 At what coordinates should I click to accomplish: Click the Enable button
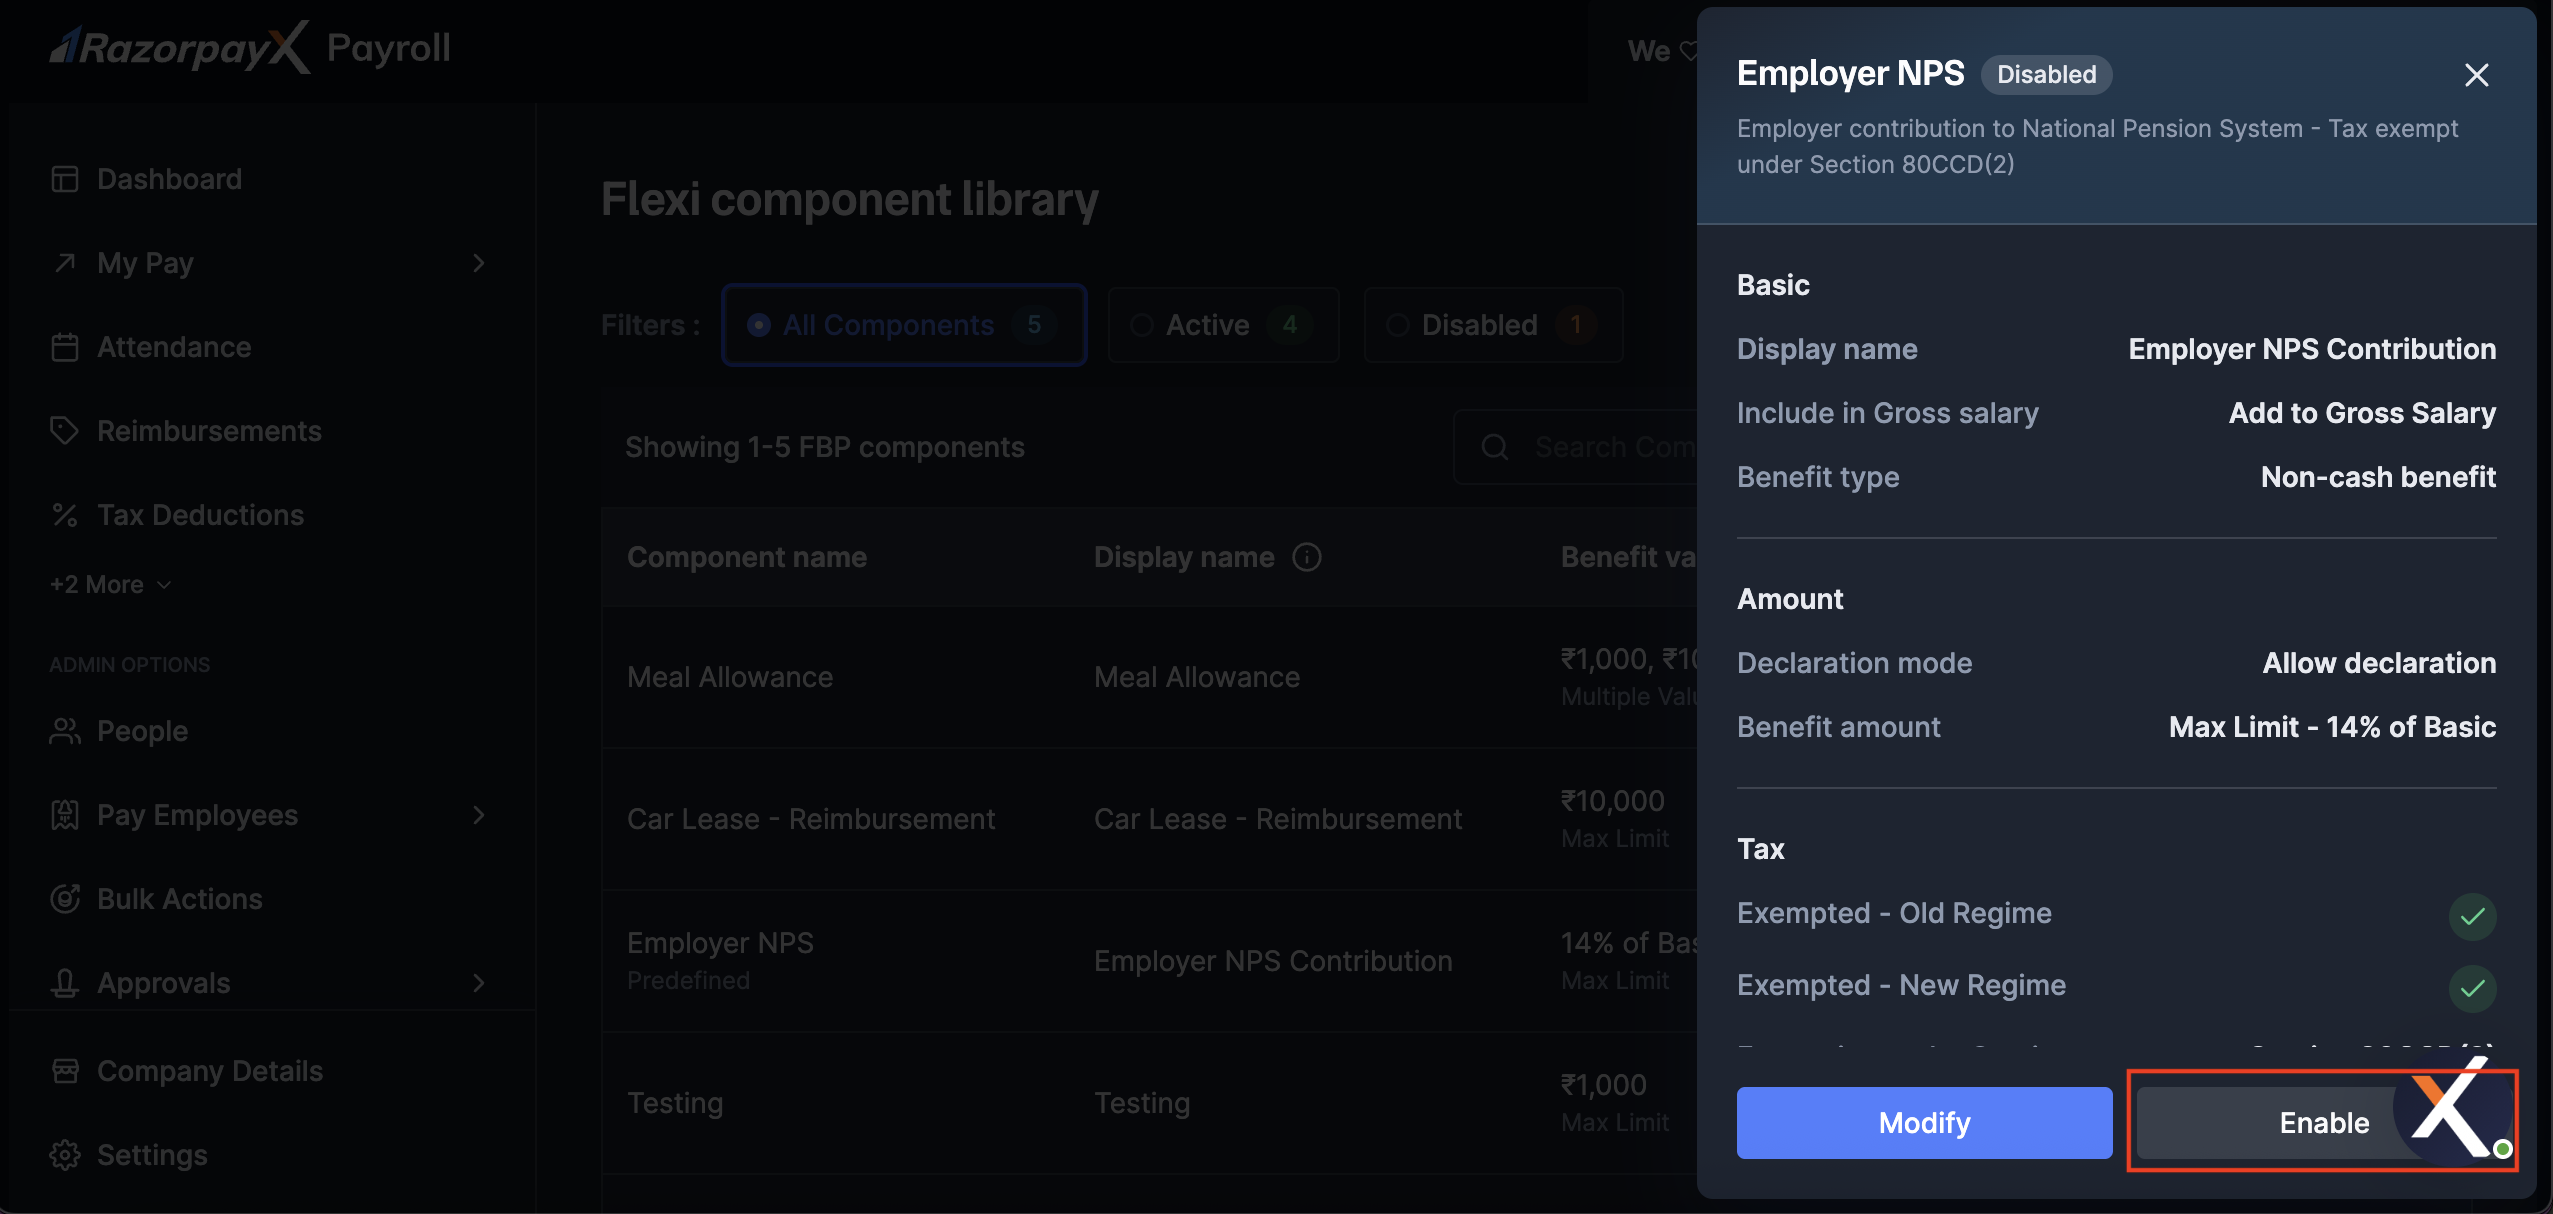click(x=2324, y=1123)
